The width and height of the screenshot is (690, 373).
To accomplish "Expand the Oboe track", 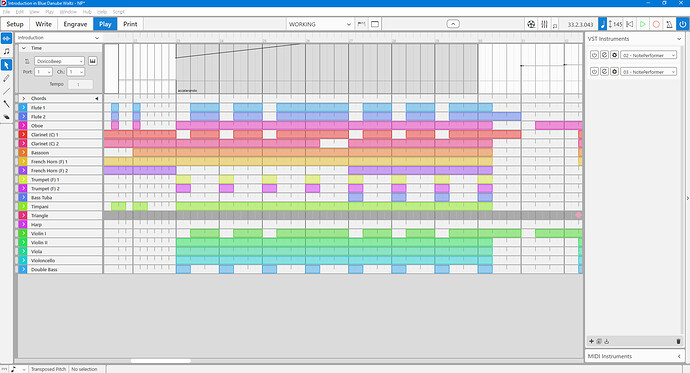I will (x=23, y=125).
